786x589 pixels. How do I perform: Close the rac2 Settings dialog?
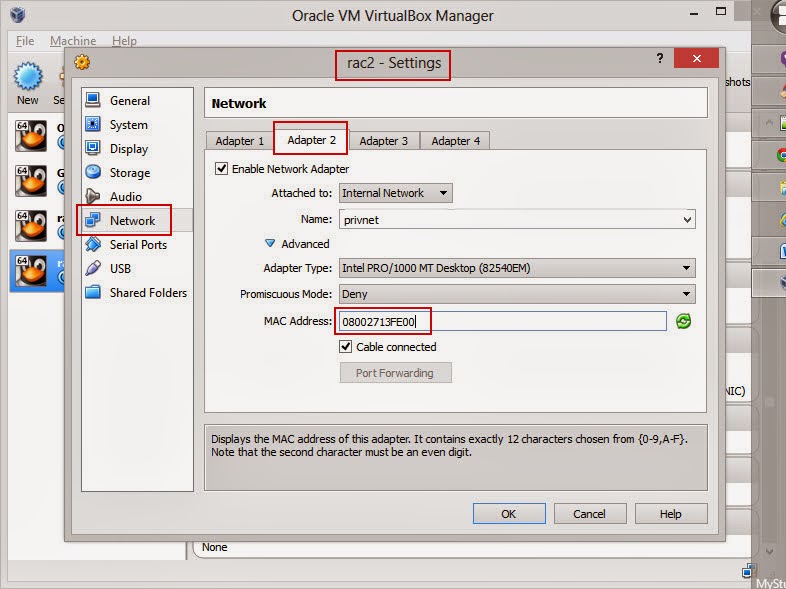[696, 59]
